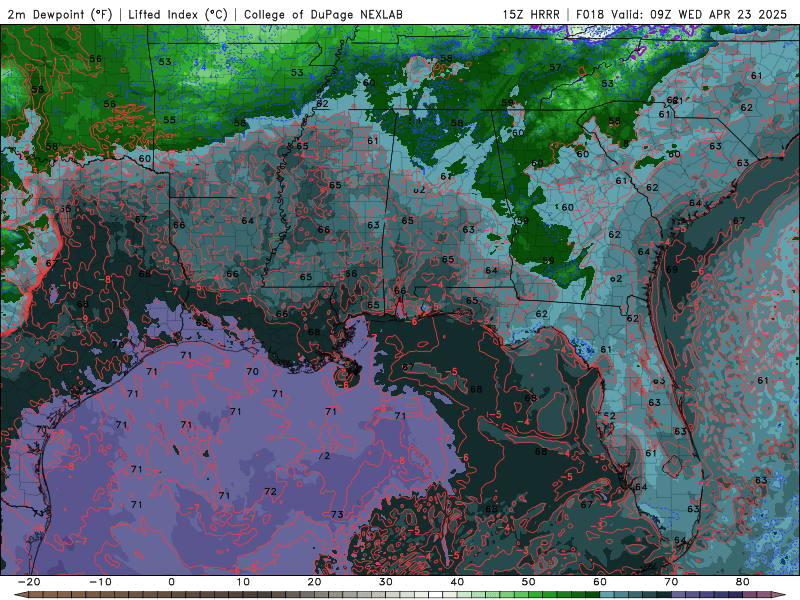
Task: Click the -10 label on the color scale
Action: tap(100, 582)
